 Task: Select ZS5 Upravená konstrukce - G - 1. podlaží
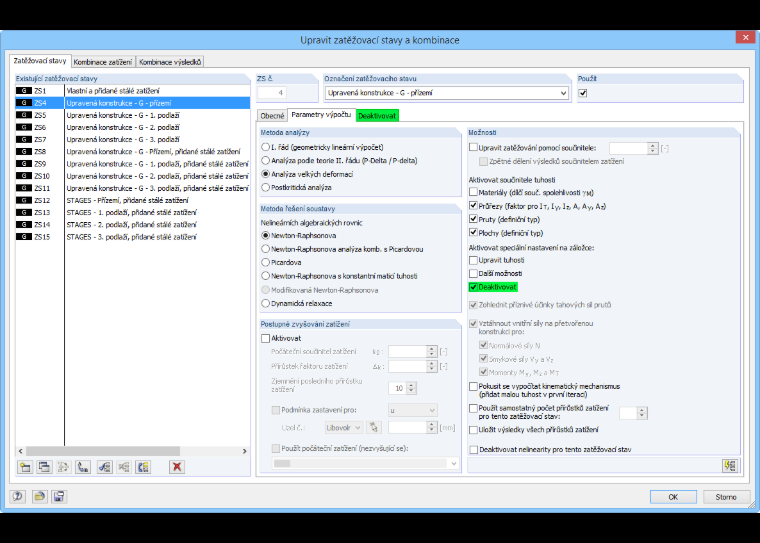(133, 115)
